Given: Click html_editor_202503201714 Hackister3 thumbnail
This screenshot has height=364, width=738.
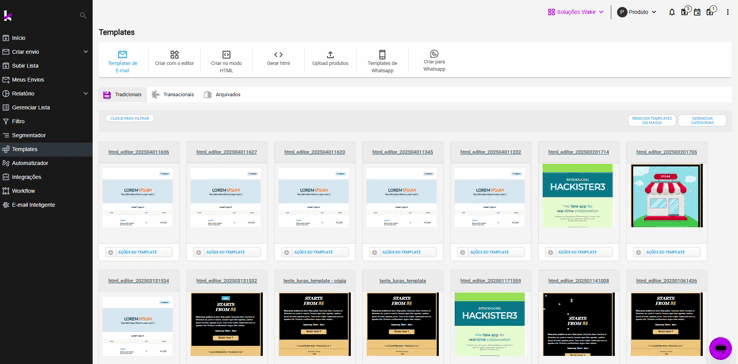Looking at the screenshot, I should coord(578,195).
